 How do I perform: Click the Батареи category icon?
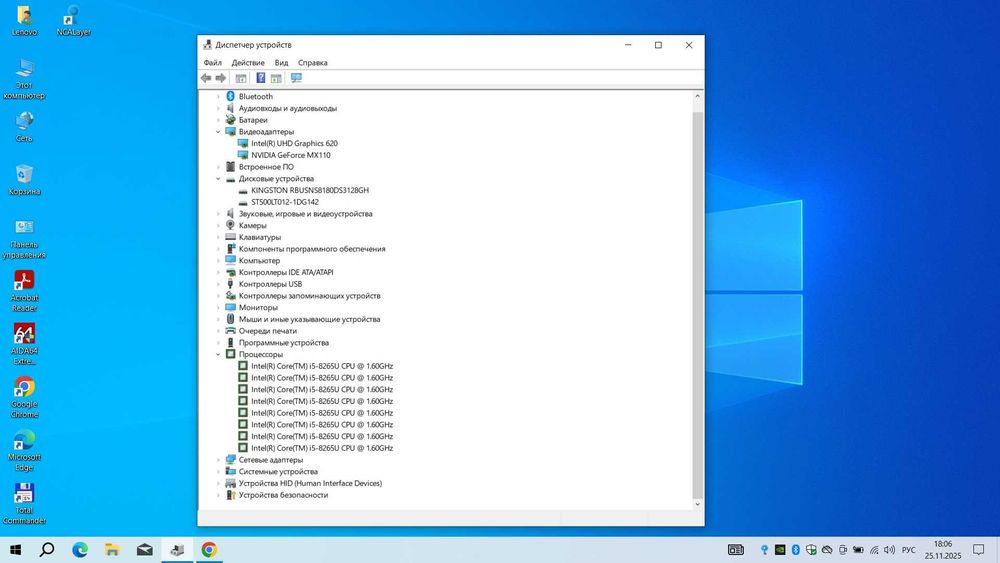230,120
